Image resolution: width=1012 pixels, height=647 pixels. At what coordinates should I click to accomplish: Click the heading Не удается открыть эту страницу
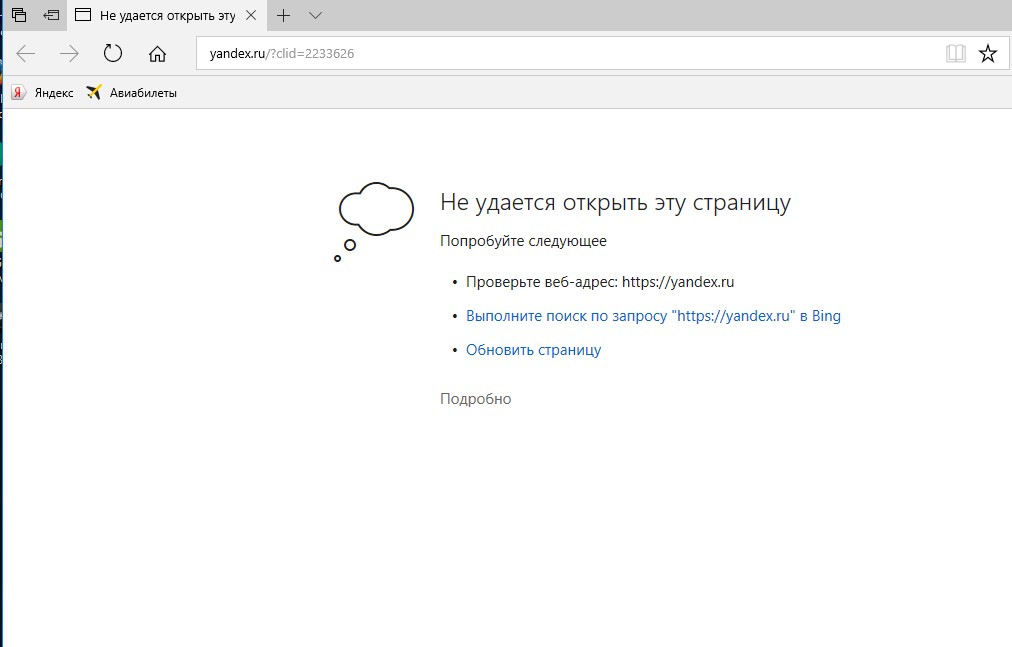click(615, 203)
